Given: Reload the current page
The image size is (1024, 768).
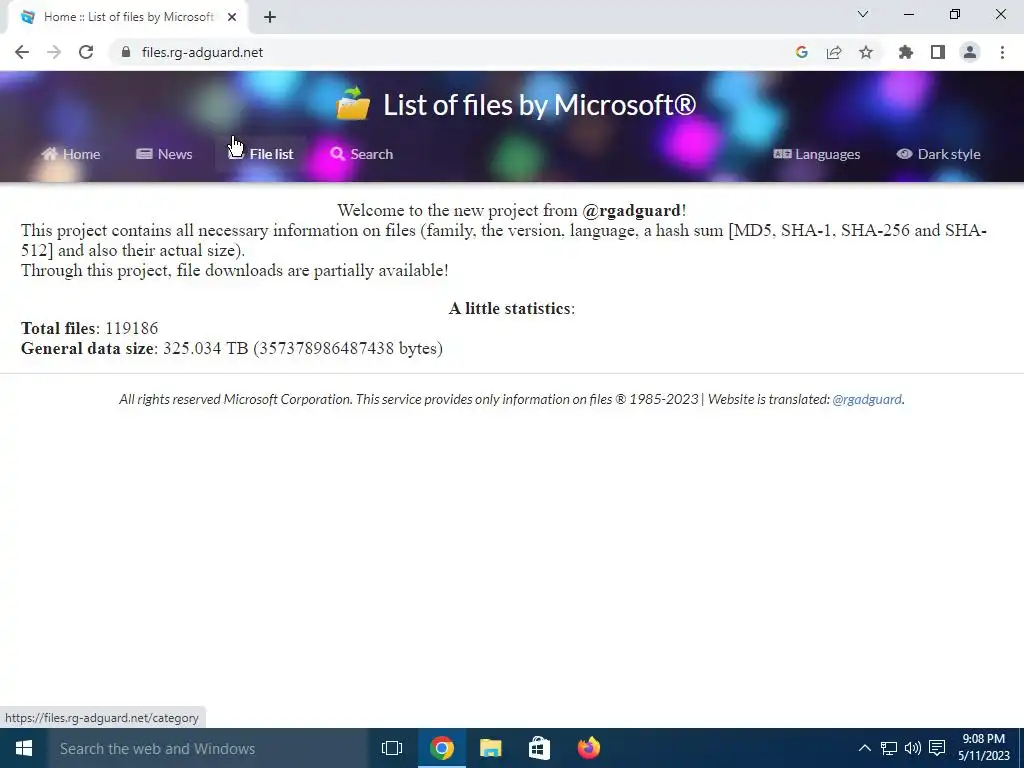Looking at the screenshot, I should pyautogui.click(x=86, y=52).
